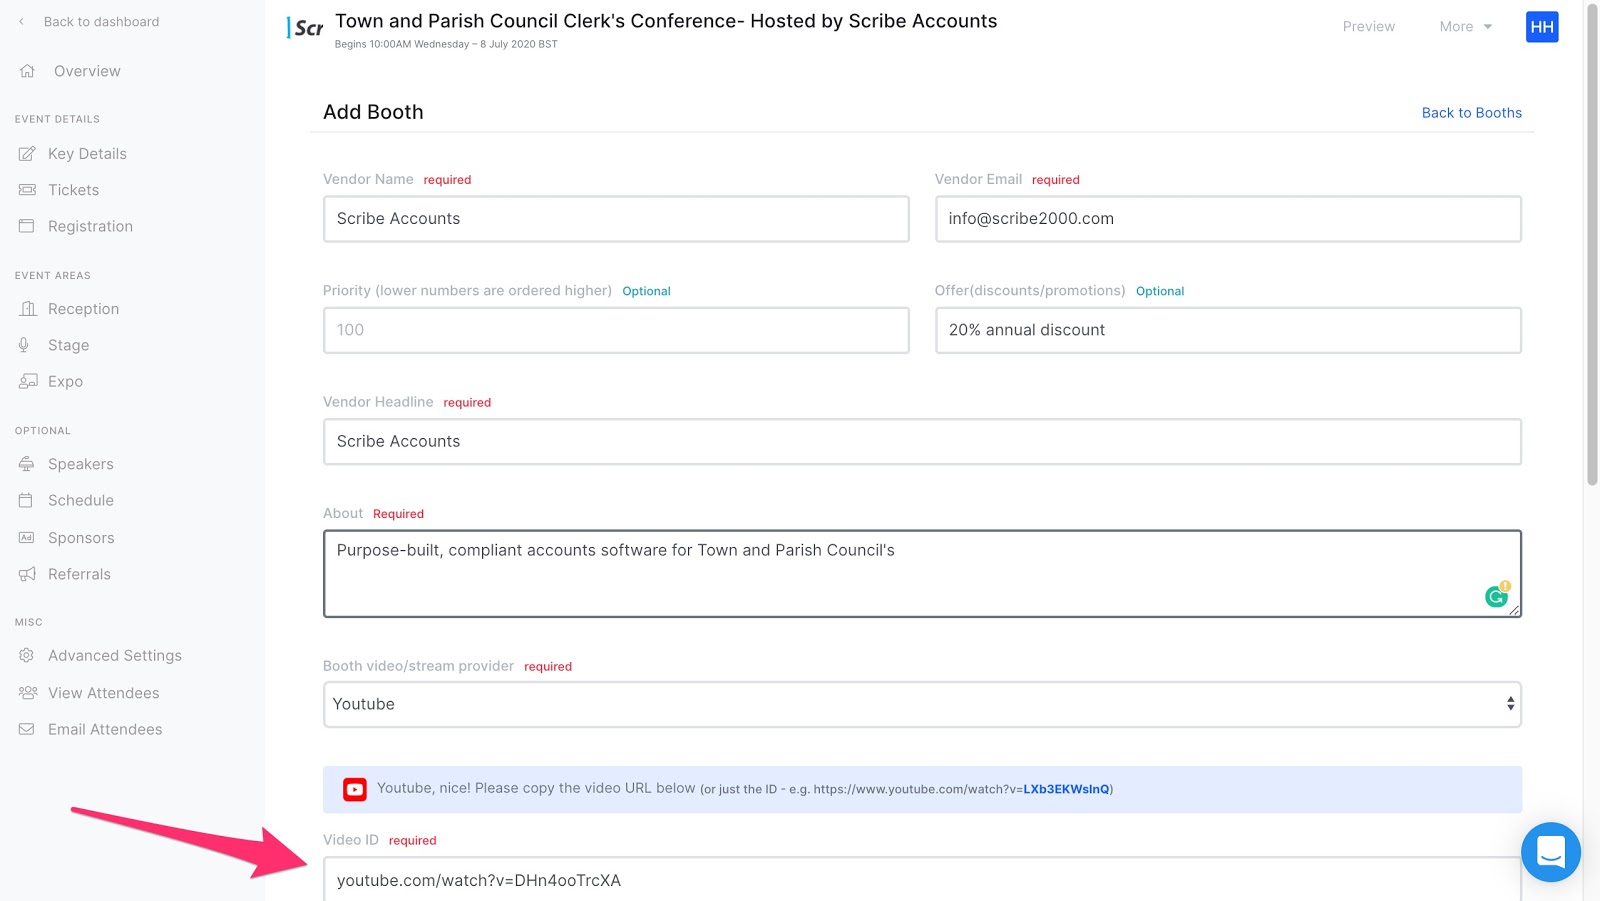Click the Offer discounts input field
The height and width of the screenshot is (901, 1600).
[1228, 330]
